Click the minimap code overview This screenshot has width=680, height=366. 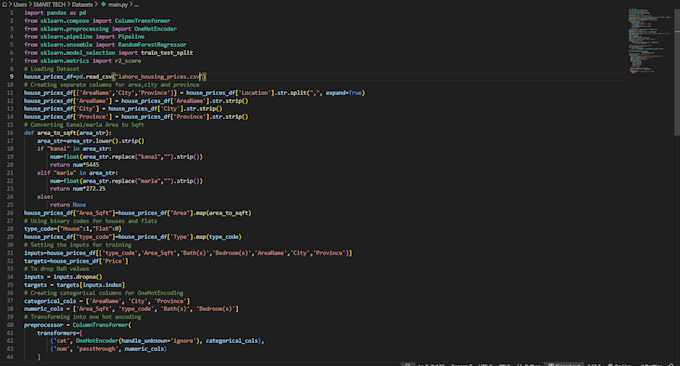(x=649, y=41)
